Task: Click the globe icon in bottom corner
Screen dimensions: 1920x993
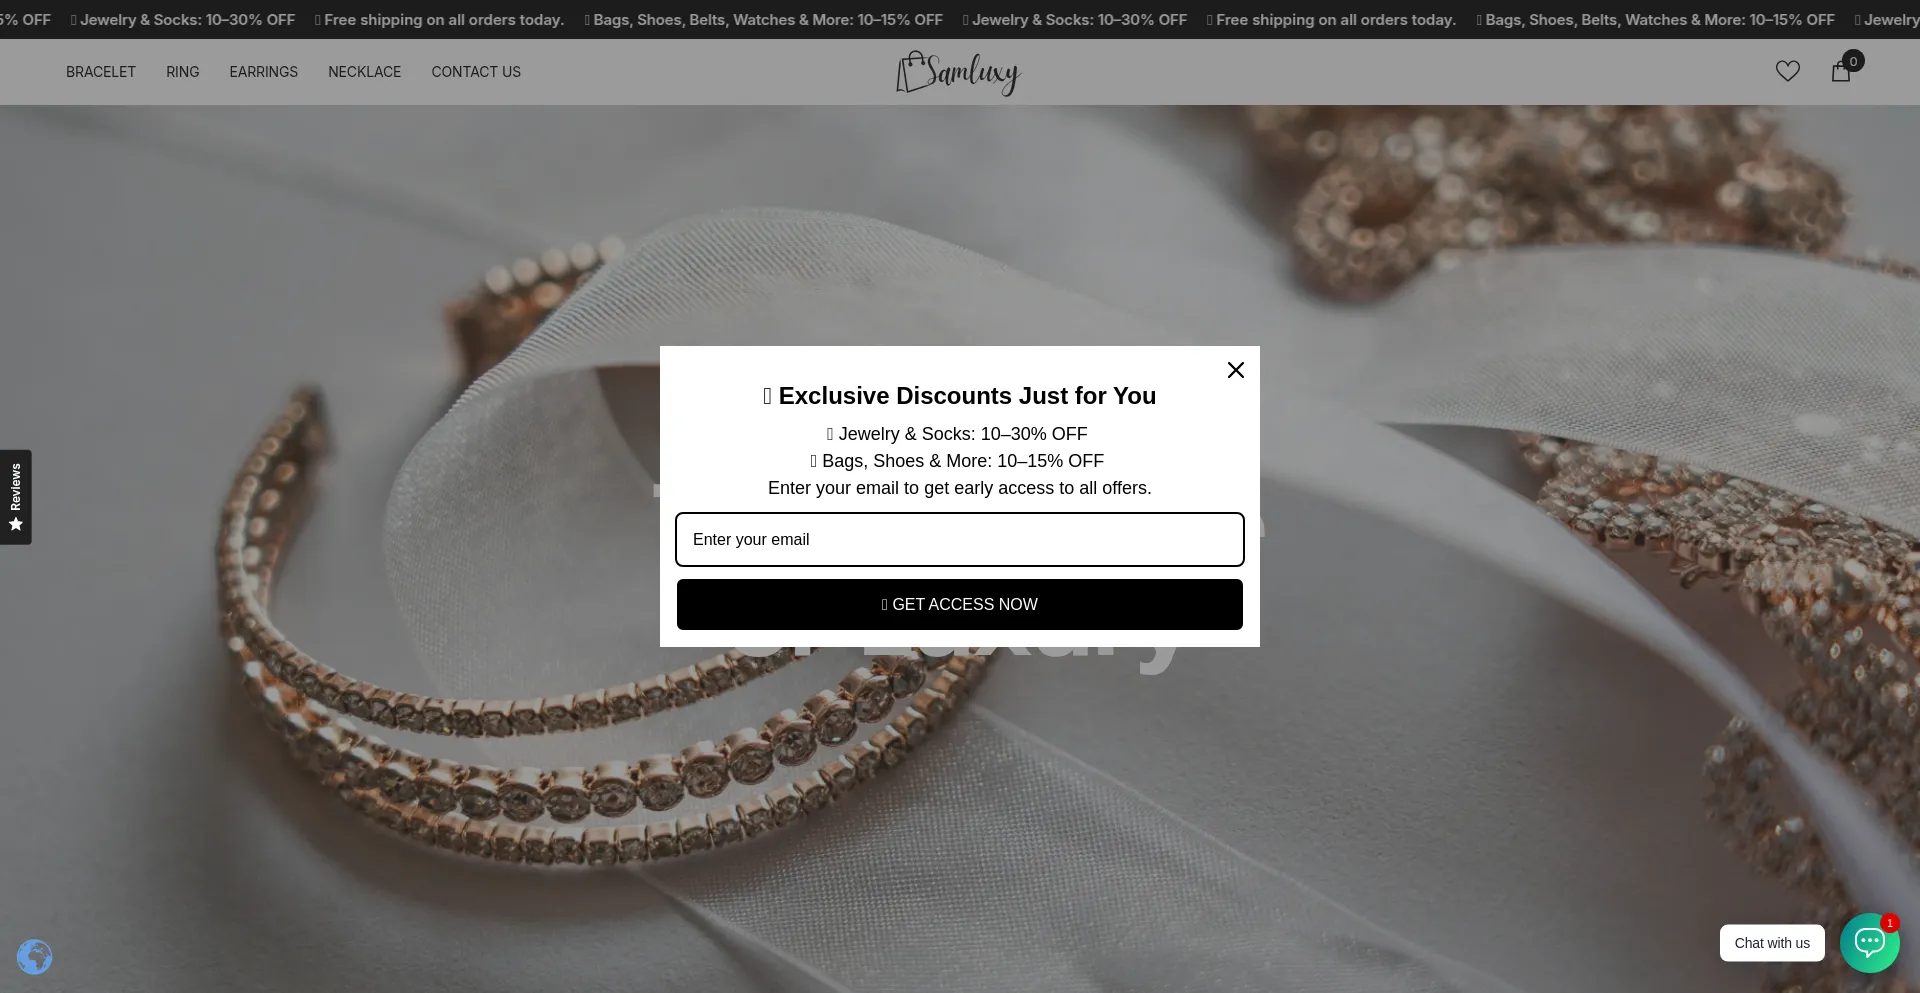Action: (x=34, y=957)
